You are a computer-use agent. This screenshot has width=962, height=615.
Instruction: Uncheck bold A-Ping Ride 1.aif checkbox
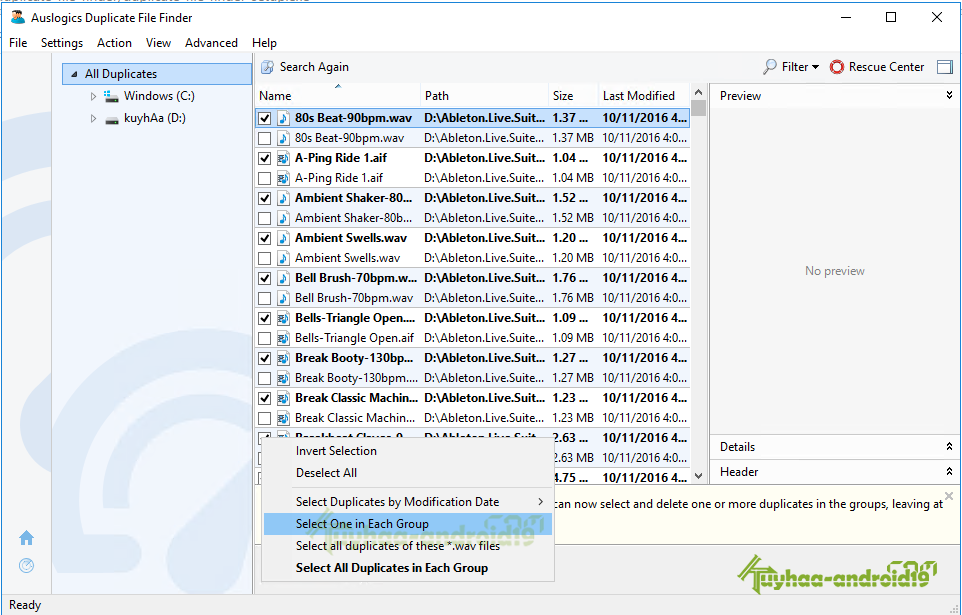pos(264,158)
